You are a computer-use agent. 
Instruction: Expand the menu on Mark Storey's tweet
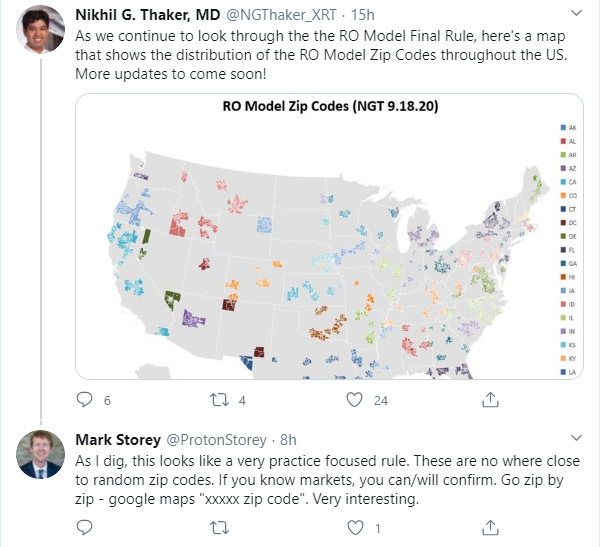pyautogui.click(x=575, y=439)
